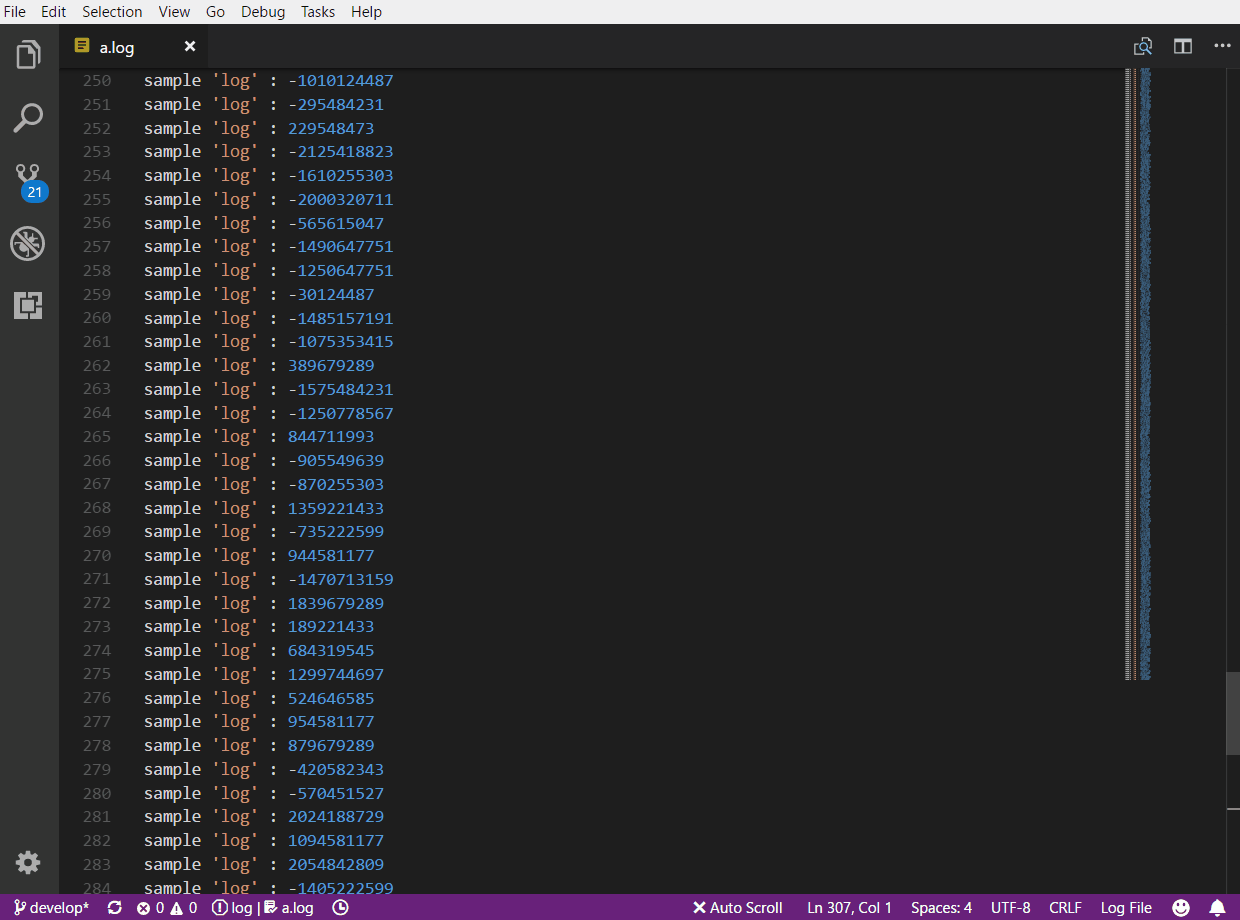Click the Synchronize Changes icon in status bar
This screenshot has height=920, width=1240.
[115, 908]
